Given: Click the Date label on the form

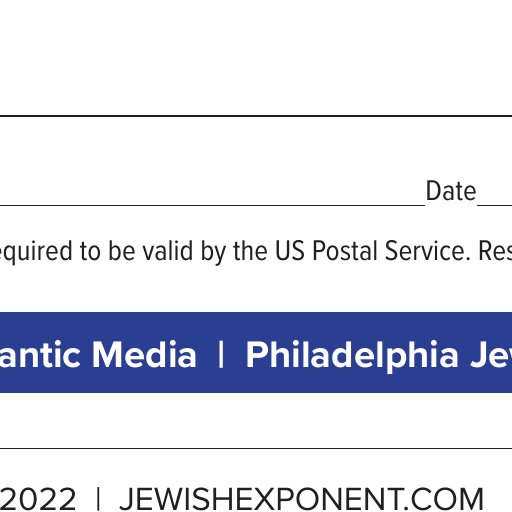Looking at the screenshot, I should [451, 191].
